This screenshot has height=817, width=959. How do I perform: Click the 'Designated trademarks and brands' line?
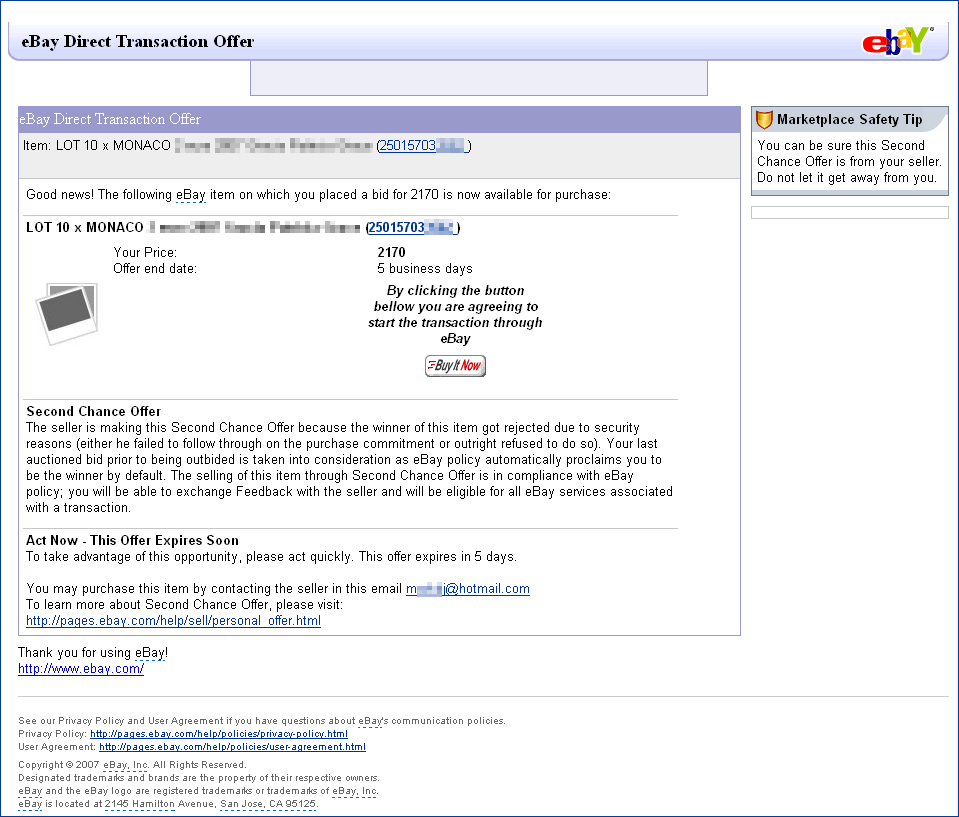199,778
